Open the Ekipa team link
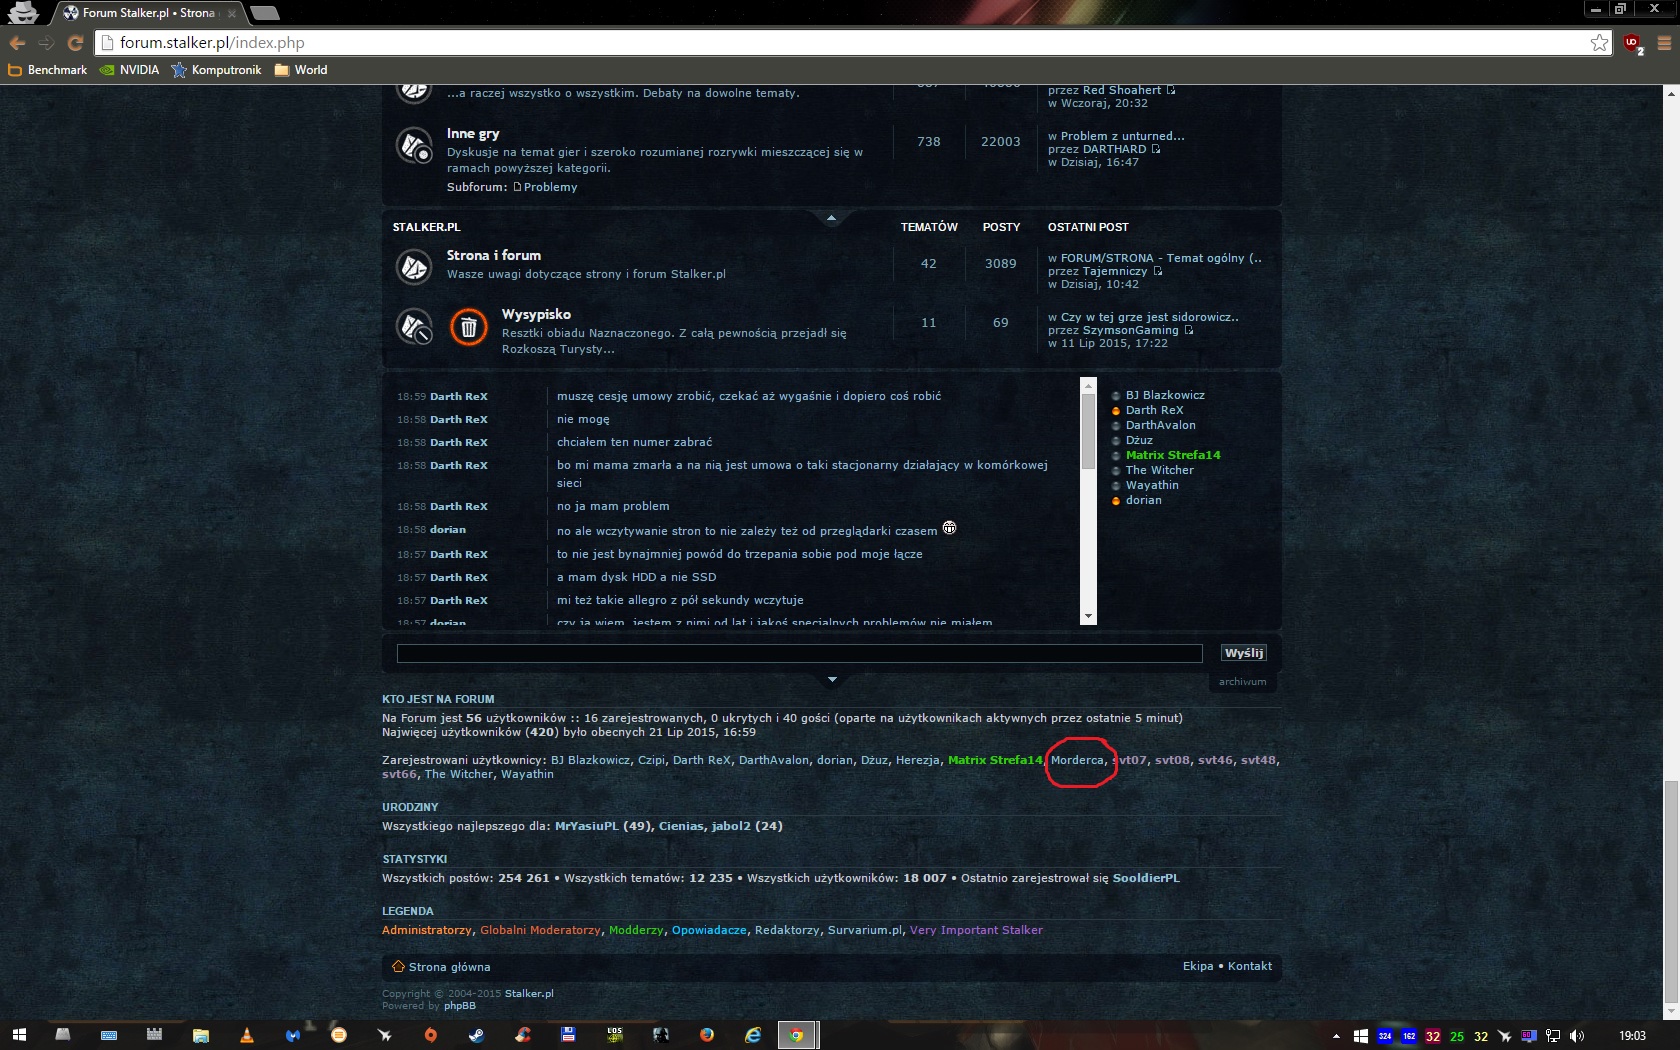Screen dimensions: 1680x1050 click(x=1198, y=966)
